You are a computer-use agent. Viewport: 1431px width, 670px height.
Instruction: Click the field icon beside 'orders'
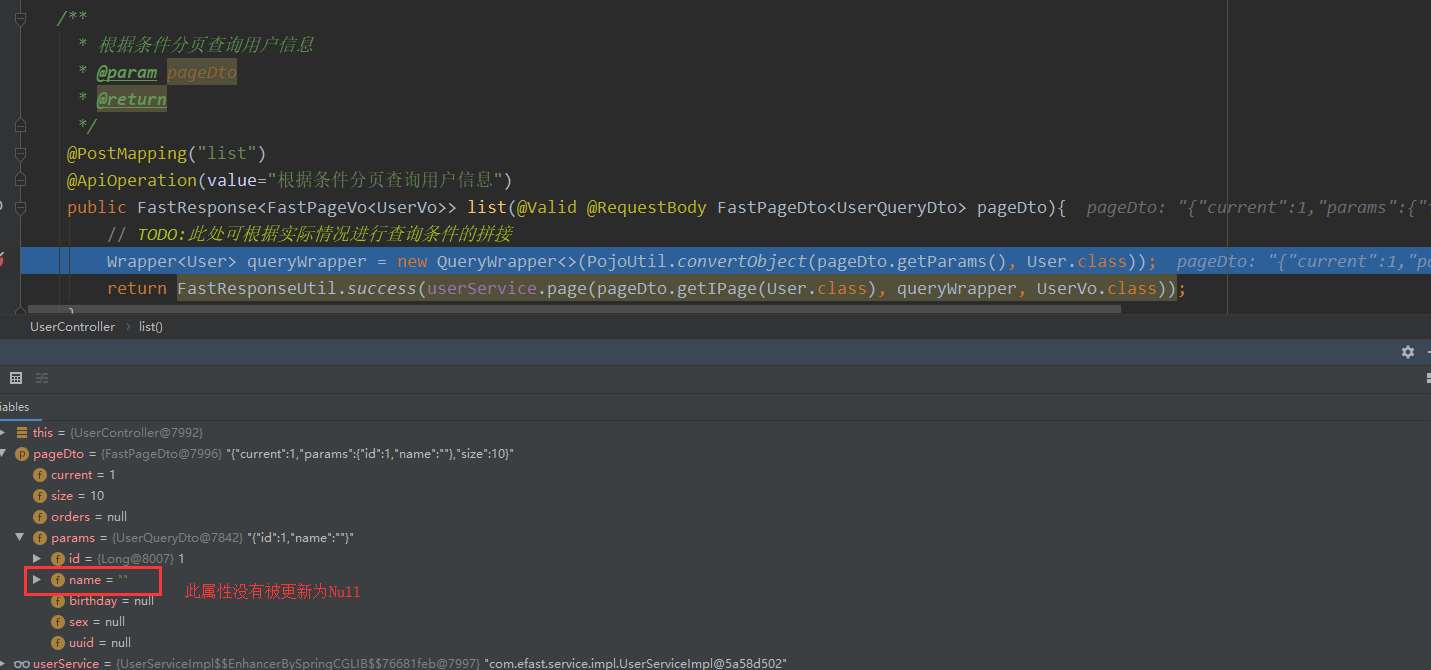click(x=40, y=517)
